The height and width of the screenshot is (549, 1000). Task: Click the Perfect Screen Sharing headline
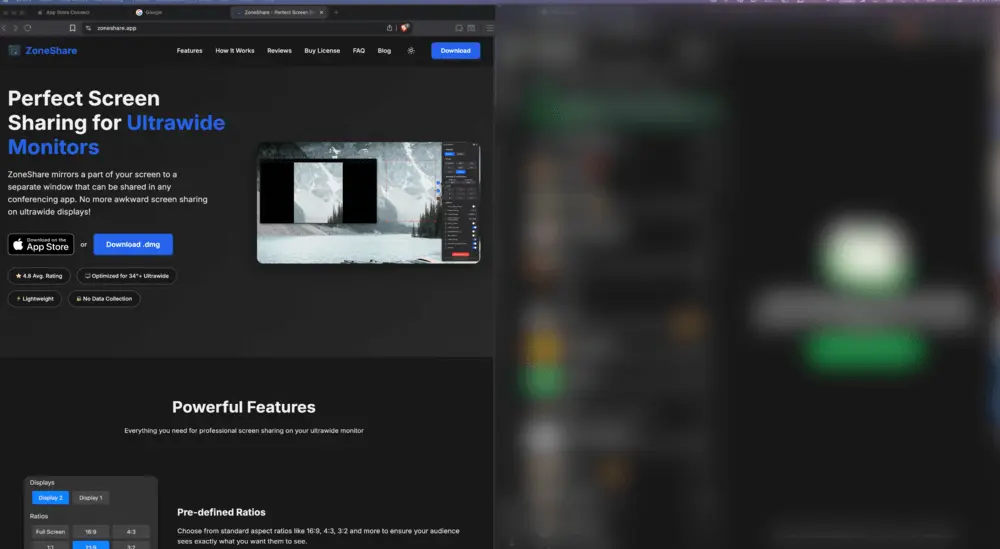[116, 122]
